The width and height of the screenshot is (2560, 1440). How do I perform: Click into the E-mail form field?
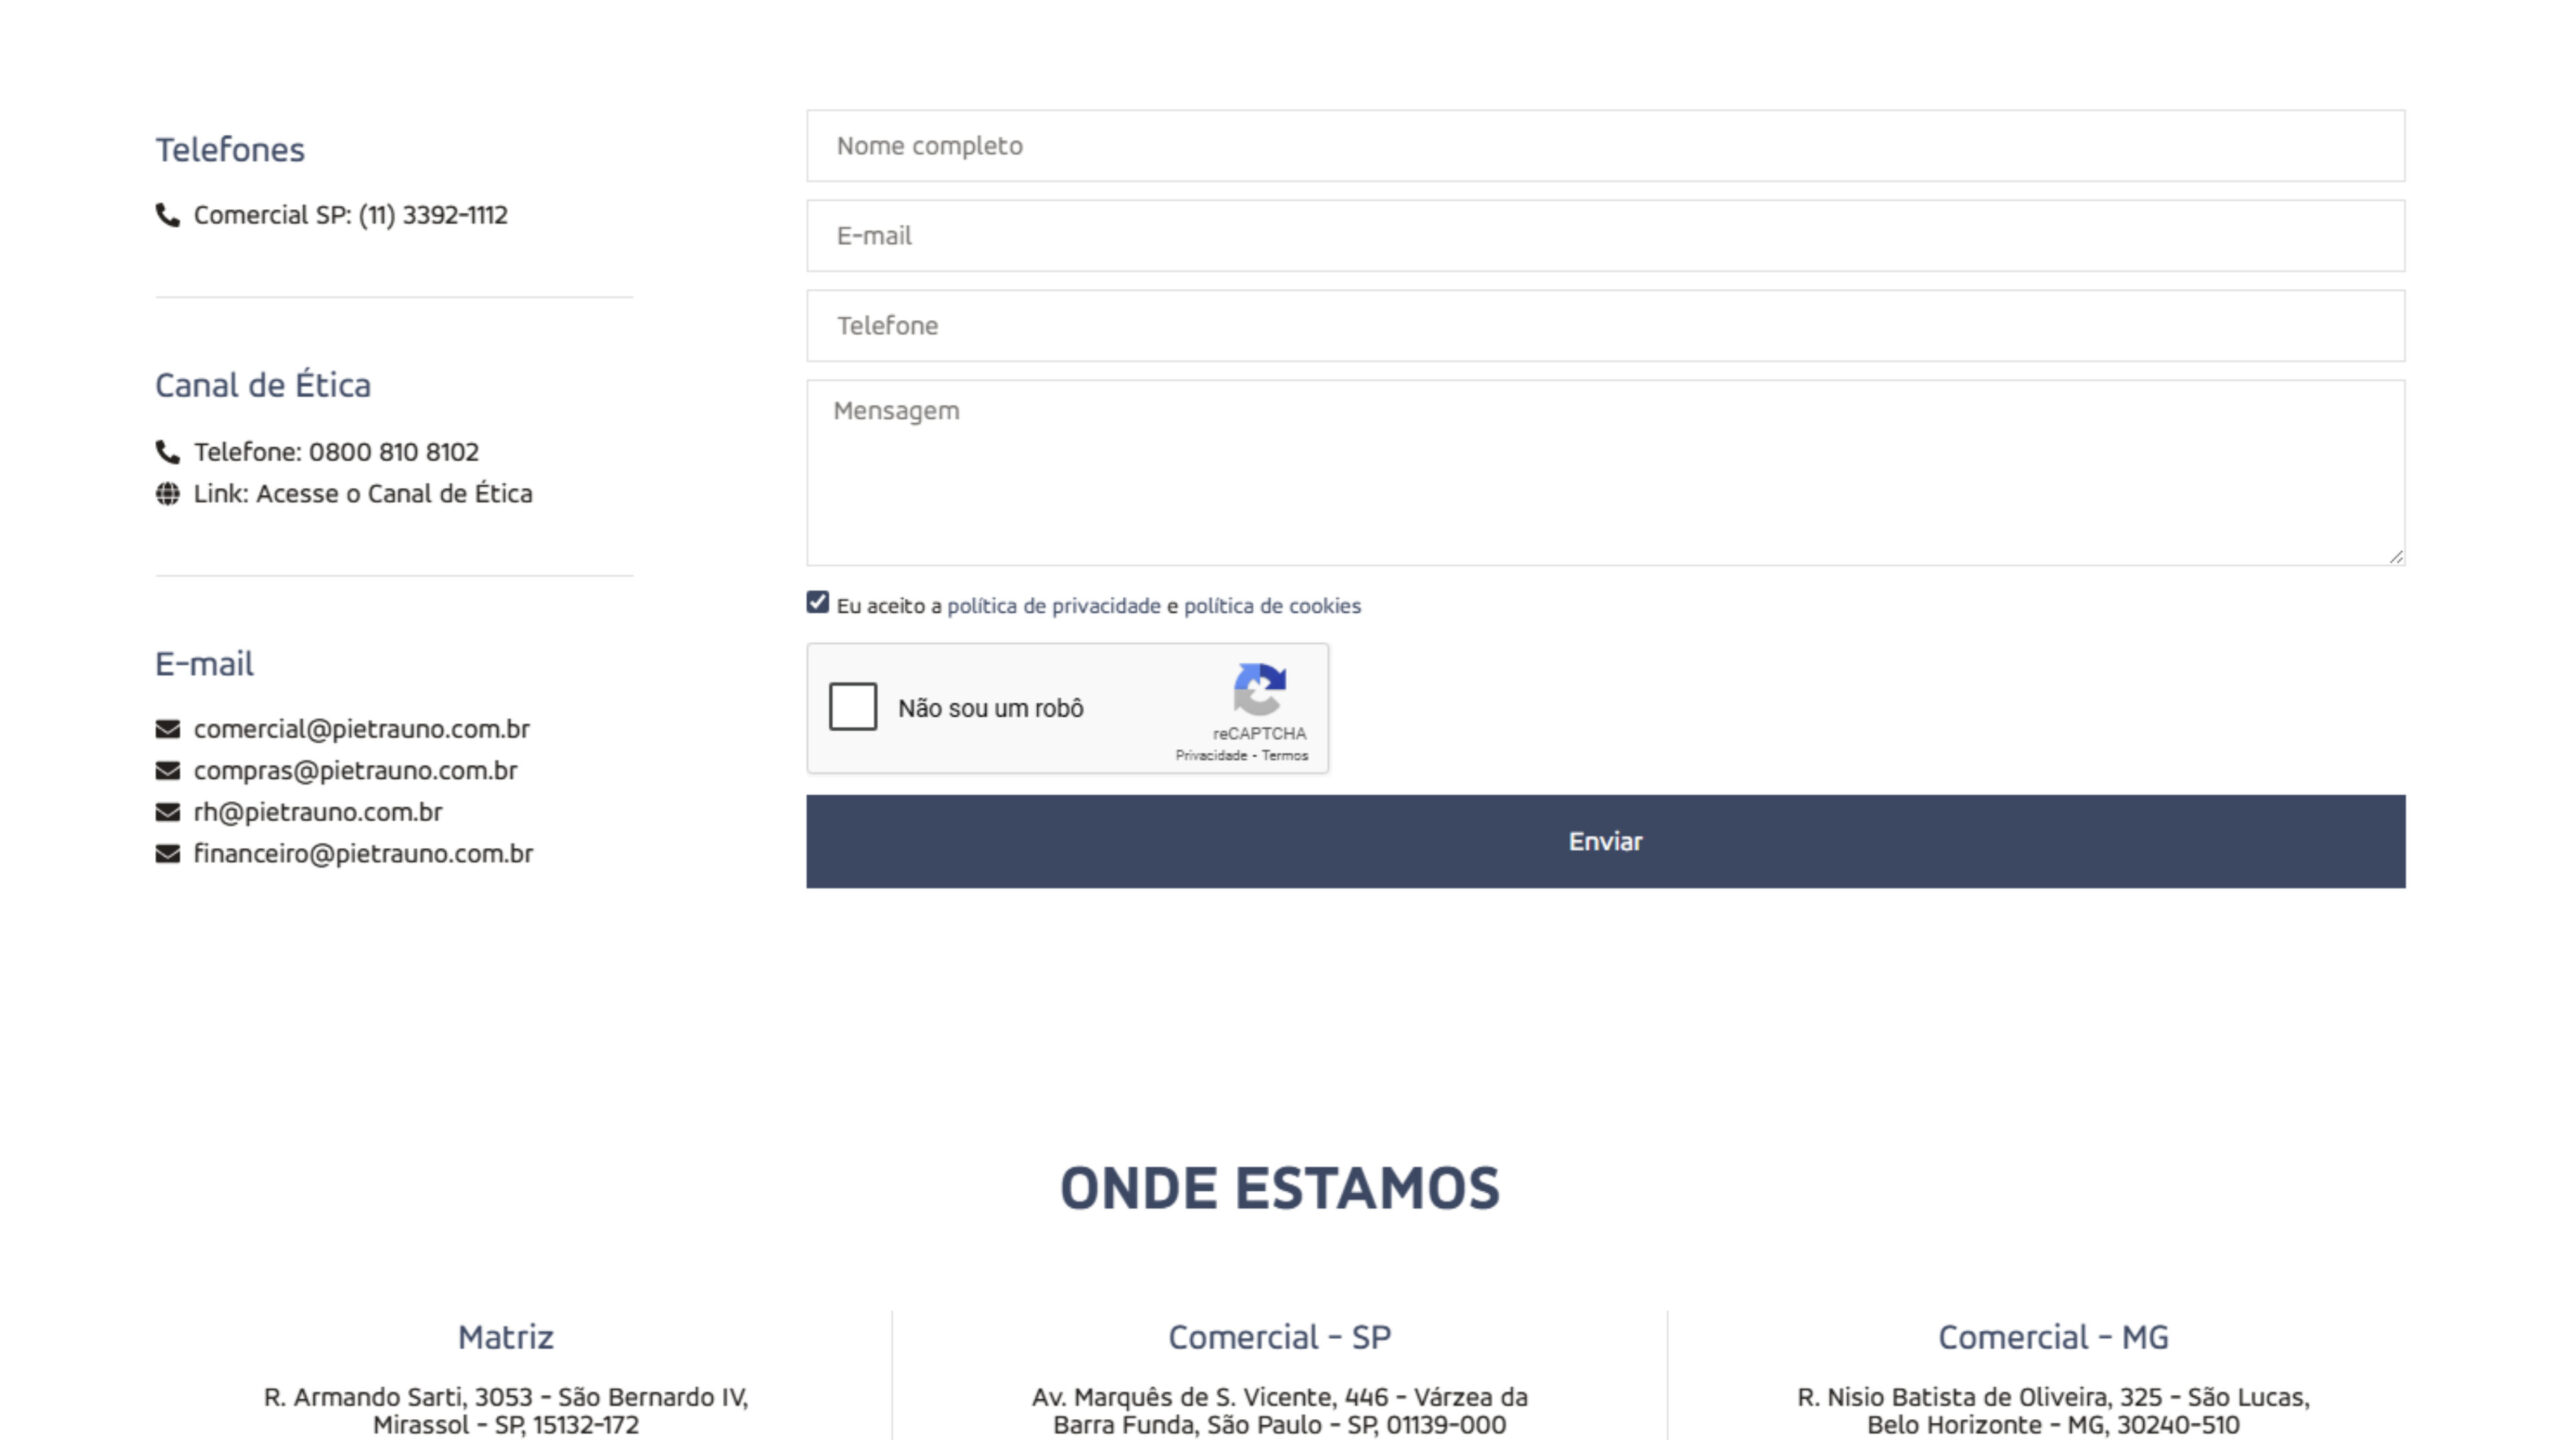click(x=1605, y=236)
